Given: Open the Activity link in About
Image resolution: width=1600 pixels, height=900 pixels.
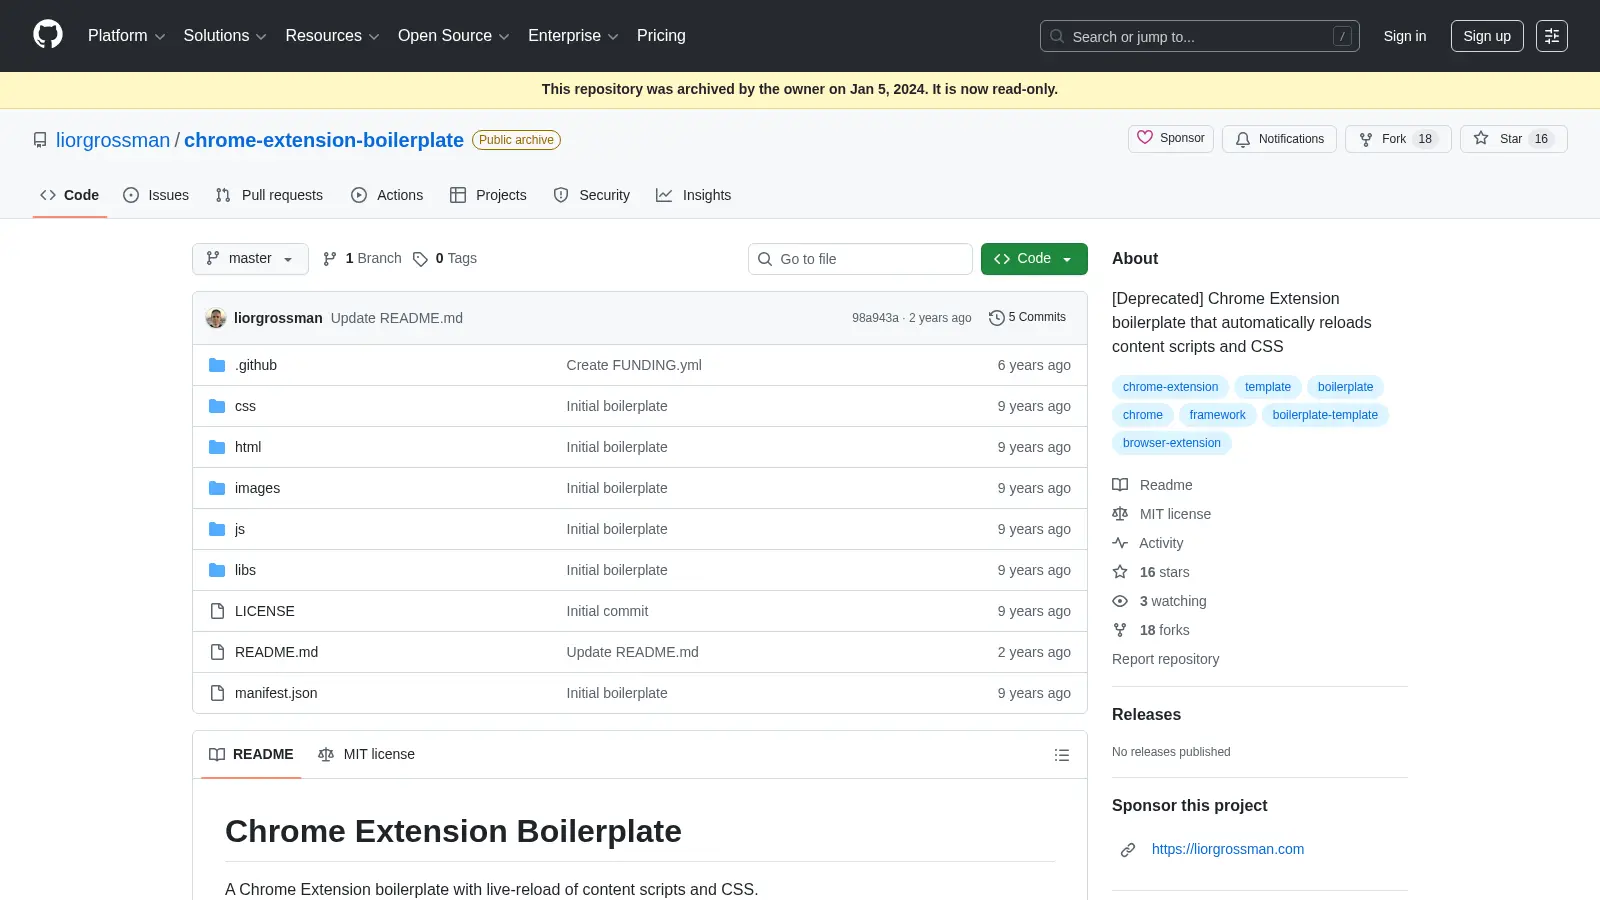Looking at the screenshot, I should click(1148, 543).
